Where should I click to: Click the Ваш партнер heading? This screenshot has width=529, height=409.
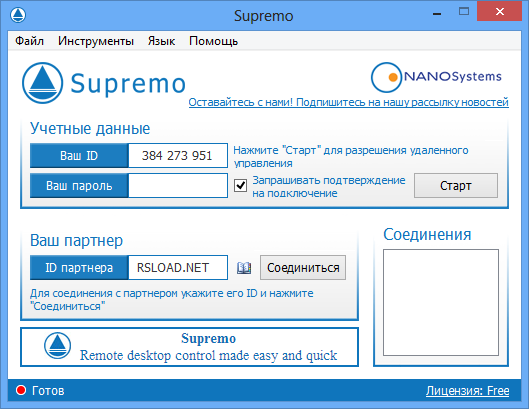tap(76, 241)
